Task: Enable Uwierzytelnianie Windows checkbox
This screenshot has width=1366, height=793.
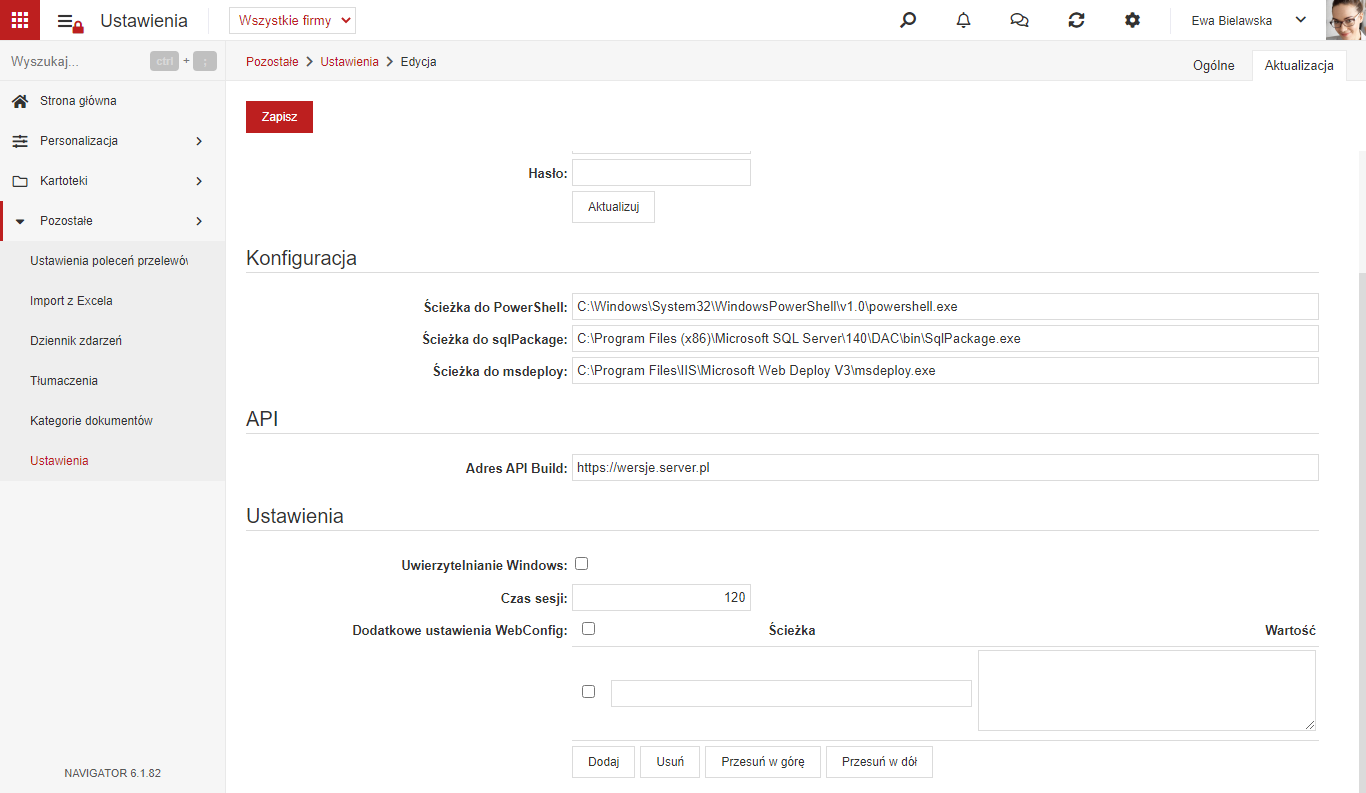Action: 581,564
